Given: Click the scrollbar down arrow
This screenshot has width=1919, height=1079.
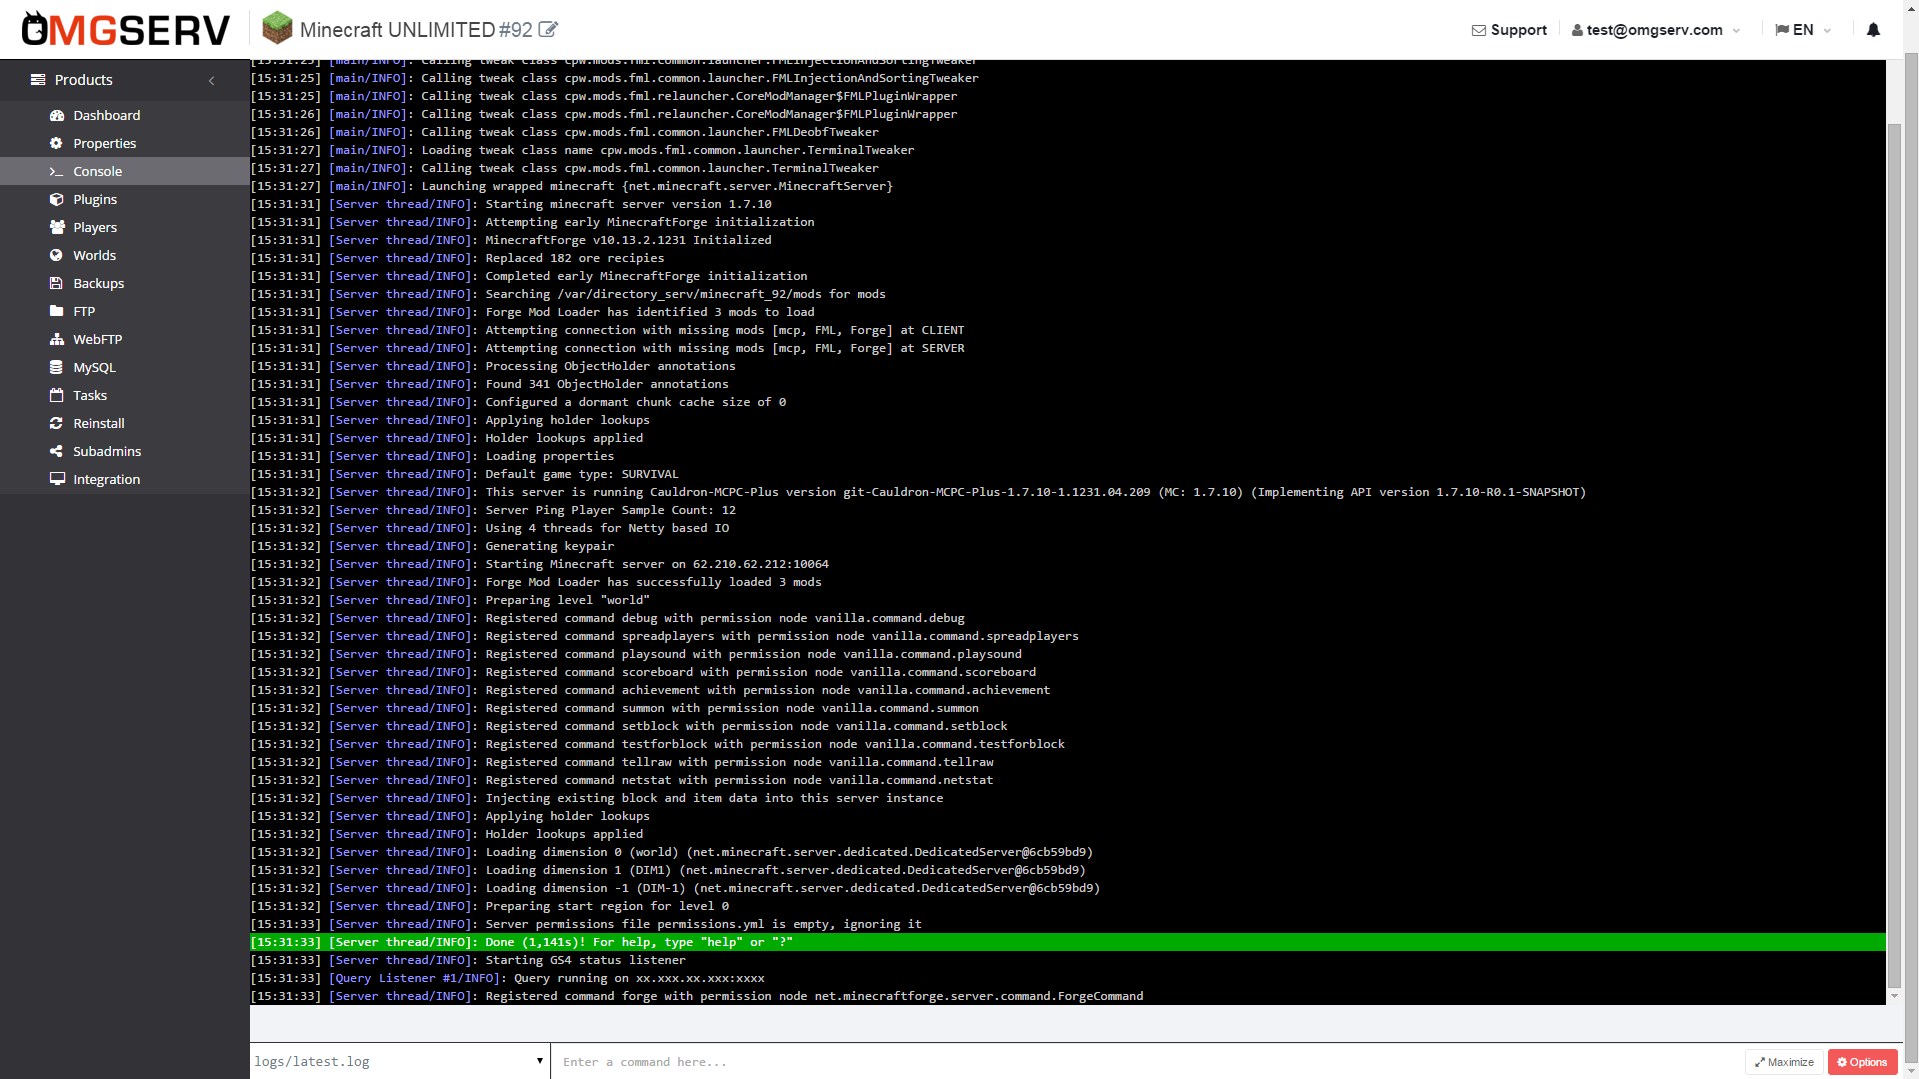Looking at the screenshot, I should pos(1894,996).
